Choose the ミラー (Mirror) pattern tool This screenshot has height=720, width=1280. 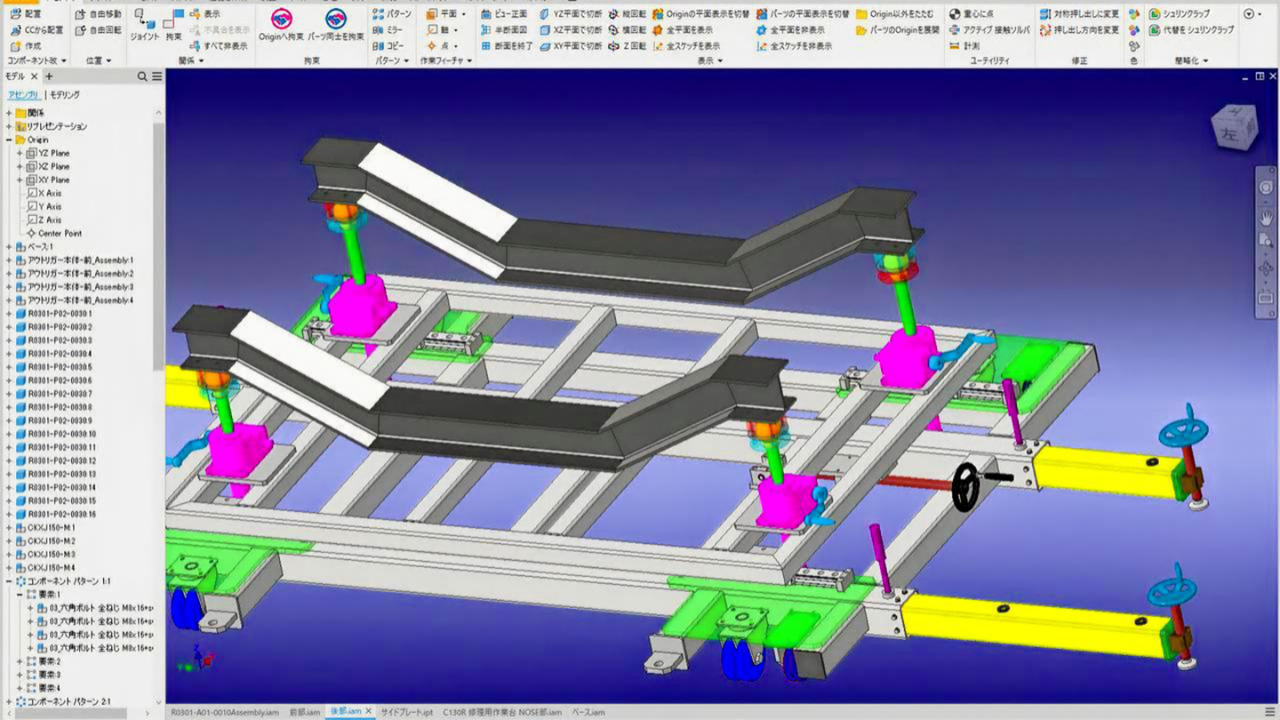point(388,30)
